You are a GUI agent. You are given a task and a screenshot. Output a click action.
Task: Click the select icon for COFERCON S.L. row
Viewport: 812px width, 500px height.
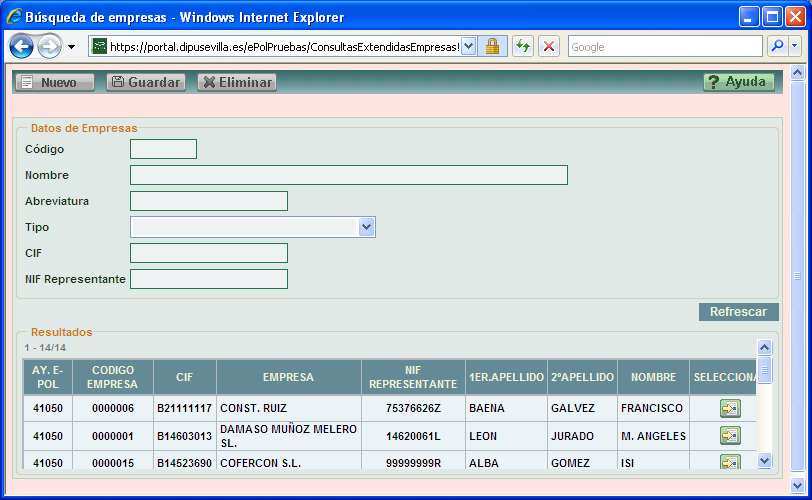[730, 462]
